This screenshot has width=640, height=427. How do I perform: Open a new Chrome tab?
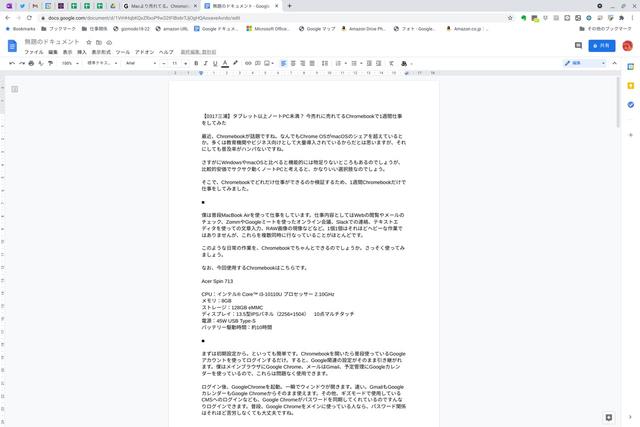tap(289, 6)
